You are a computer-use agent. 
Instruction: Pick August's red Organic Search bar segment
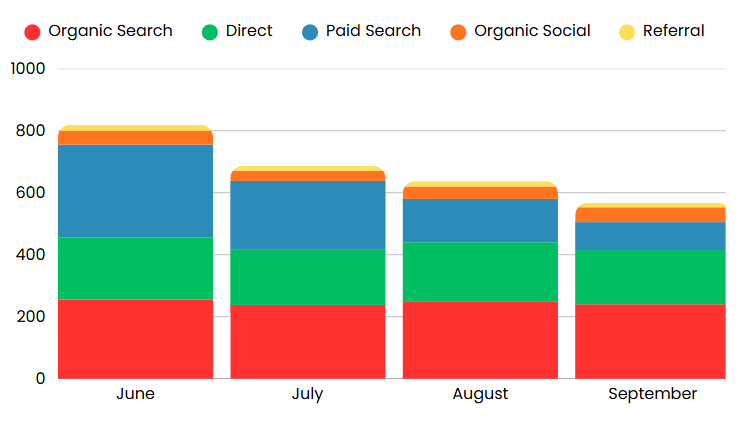480,339
